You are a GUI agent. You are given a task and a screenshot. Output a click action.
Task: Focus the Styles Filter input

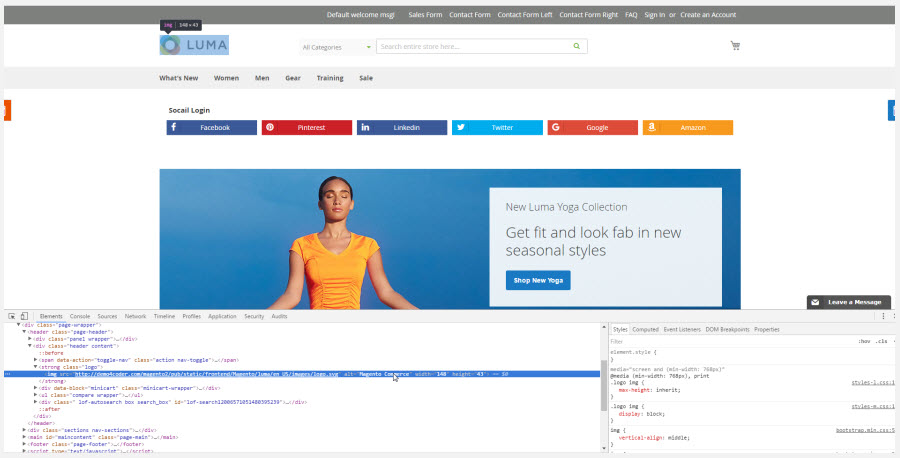732,341
